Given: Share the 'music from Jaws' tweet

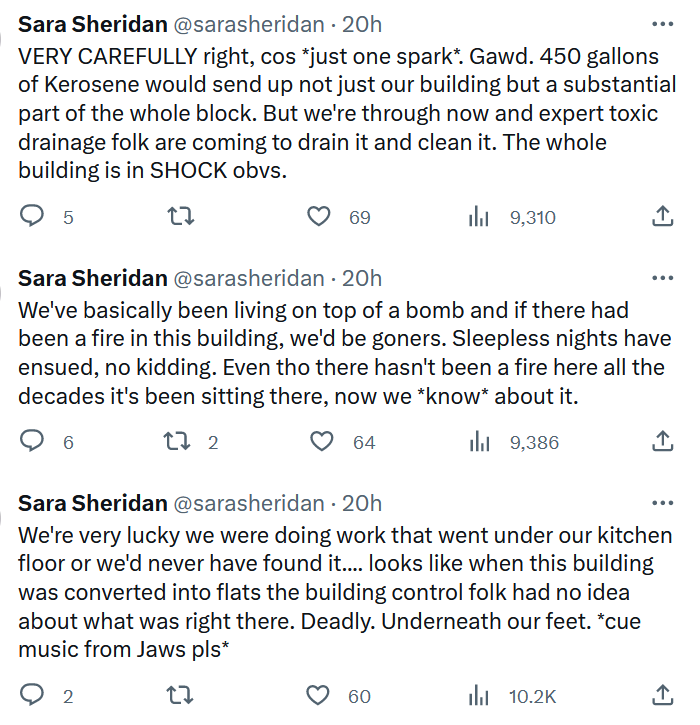Looking at the screenshot, I should 662,696.
